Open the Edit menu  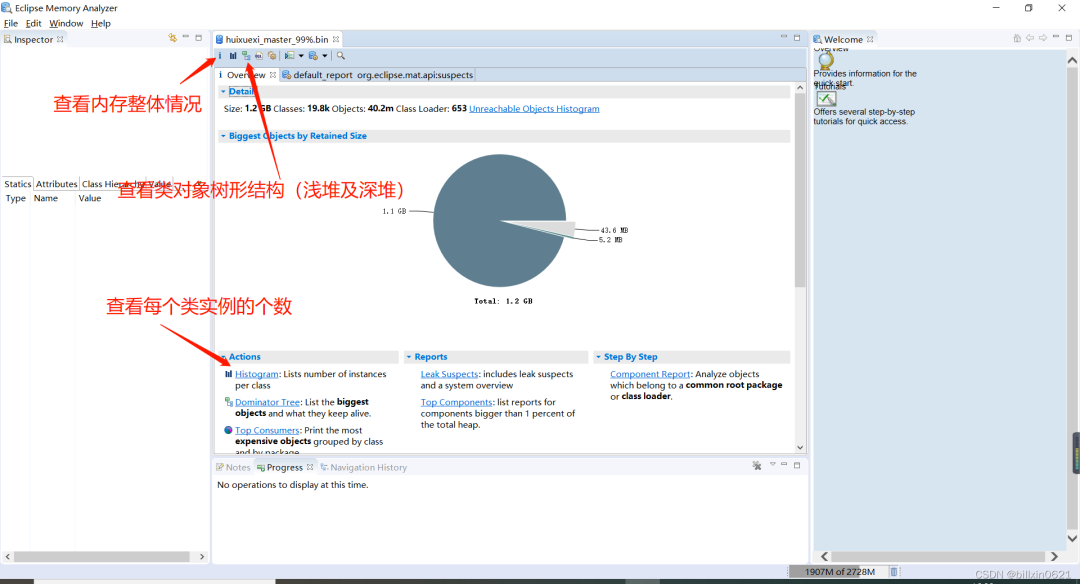pos(34,23)
